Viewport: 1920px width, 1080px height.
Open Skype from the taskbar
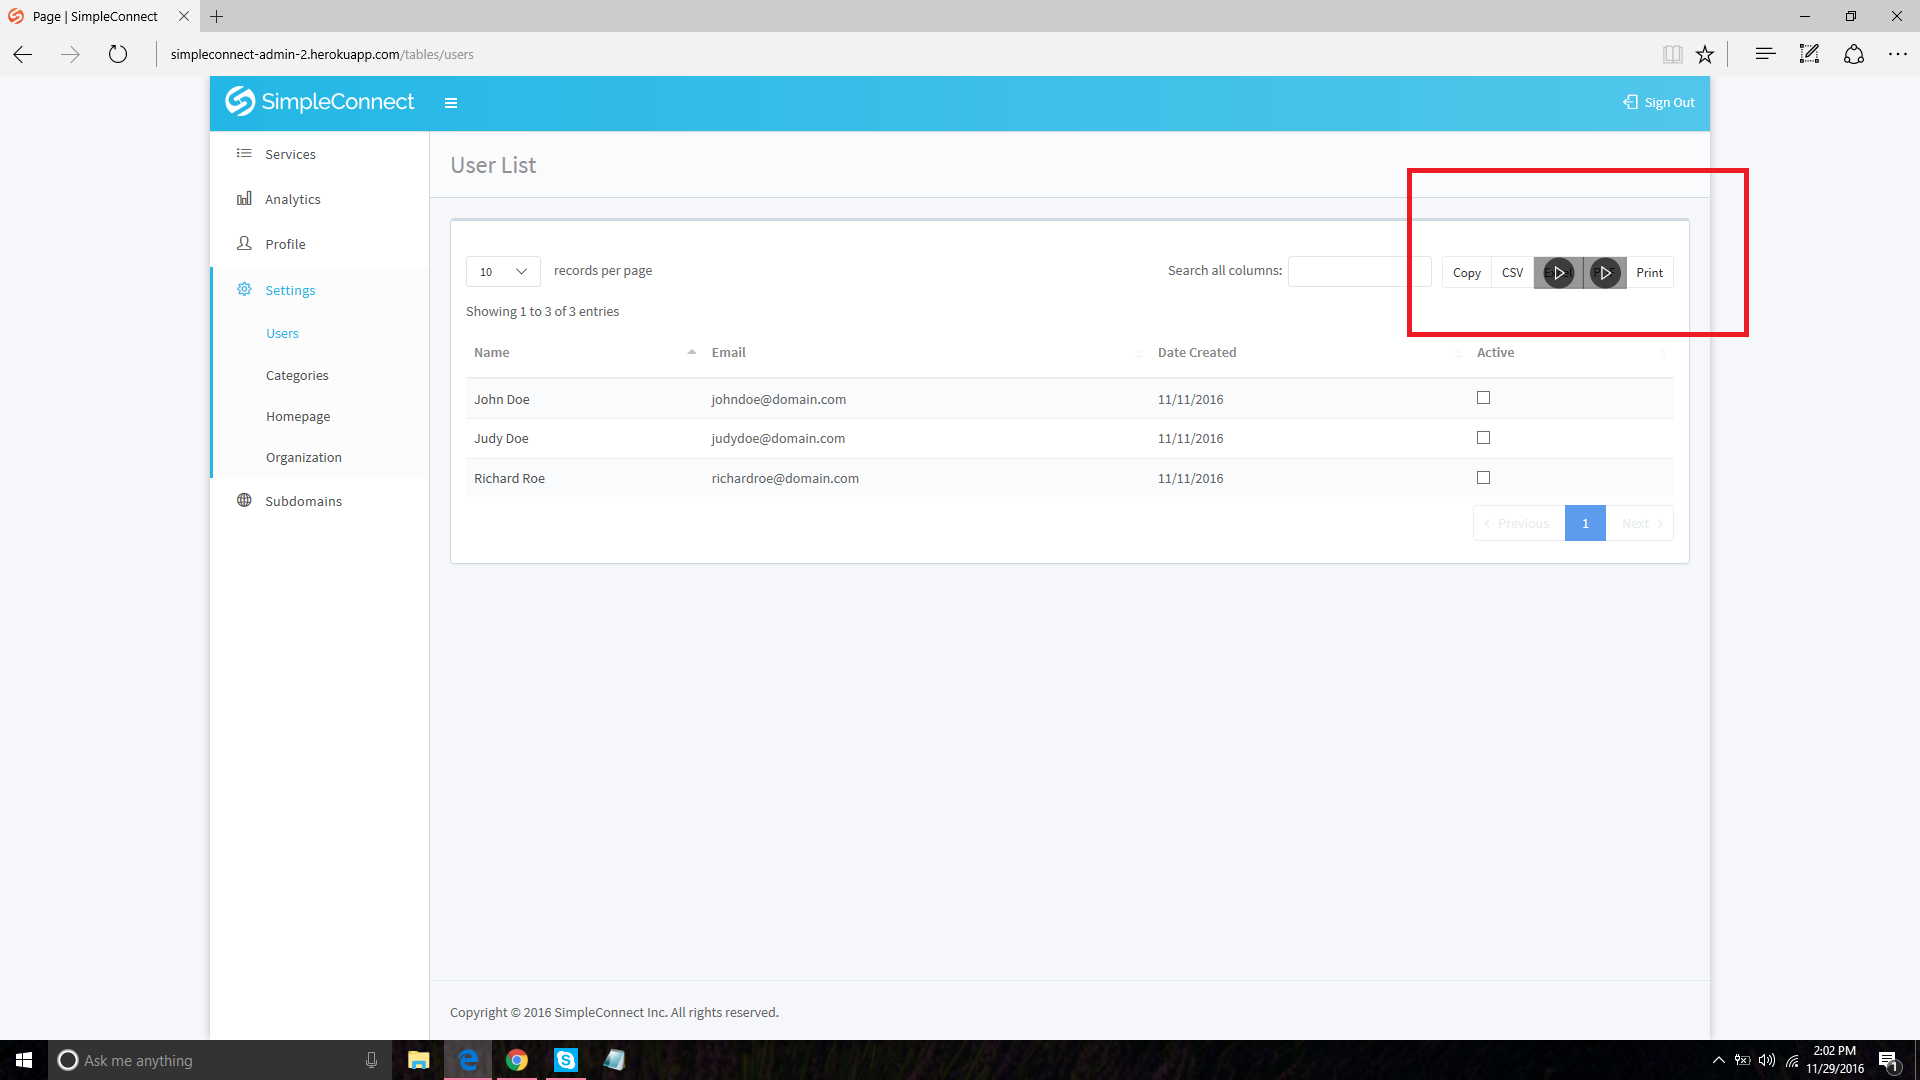(x=566, y=1060)
